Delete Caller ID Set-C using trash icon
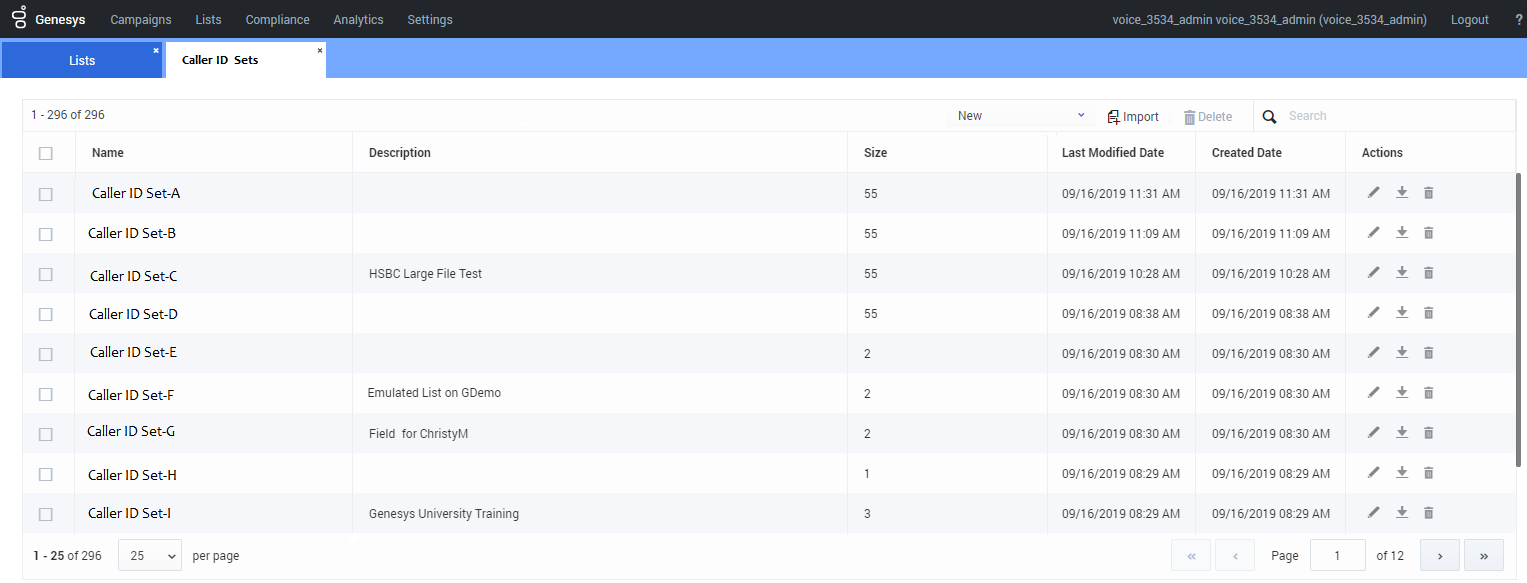1527x583 pixels. pyautogui.click(x=1428, y=273)
